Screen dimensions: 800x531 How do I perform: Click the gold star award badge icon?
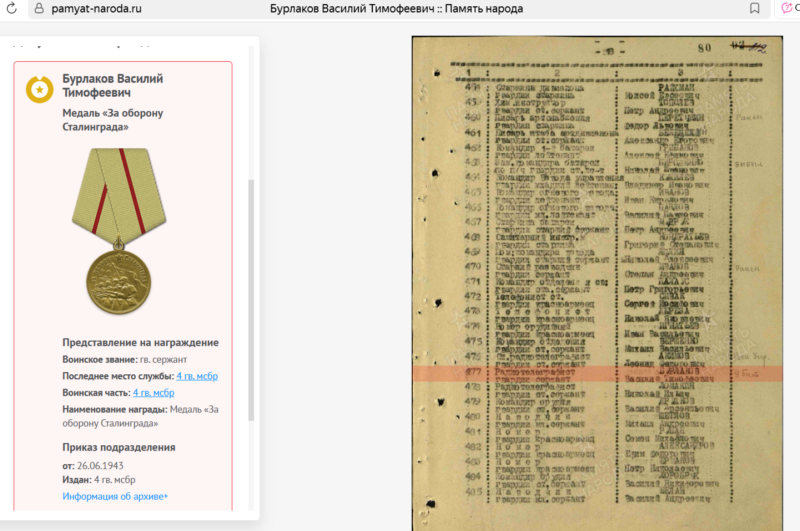pyautogui.click(x=39, y=89)
